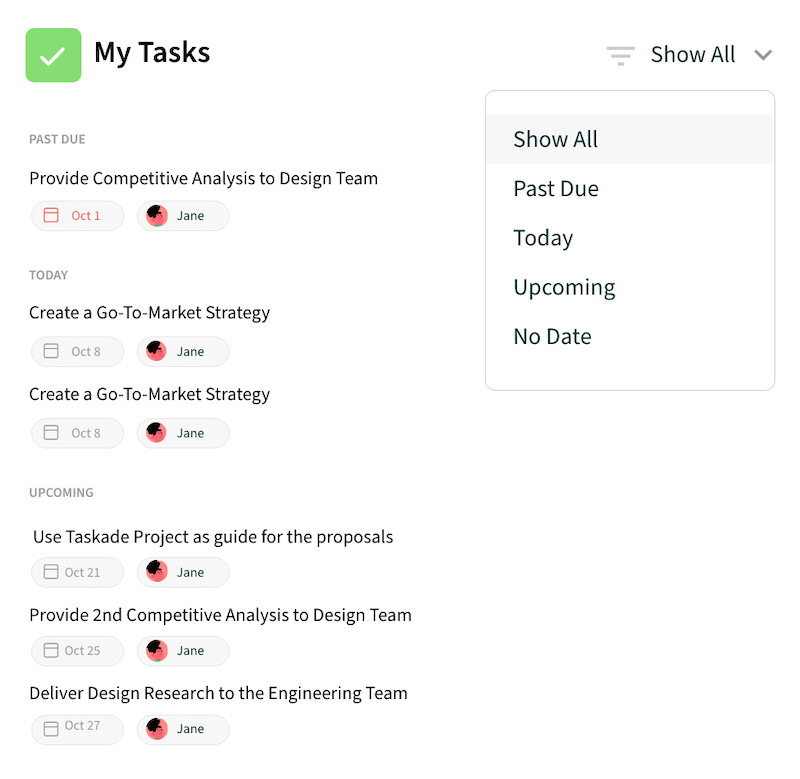
Task: Click the green My Tasks checkmark icon
Action: [53, 55]
